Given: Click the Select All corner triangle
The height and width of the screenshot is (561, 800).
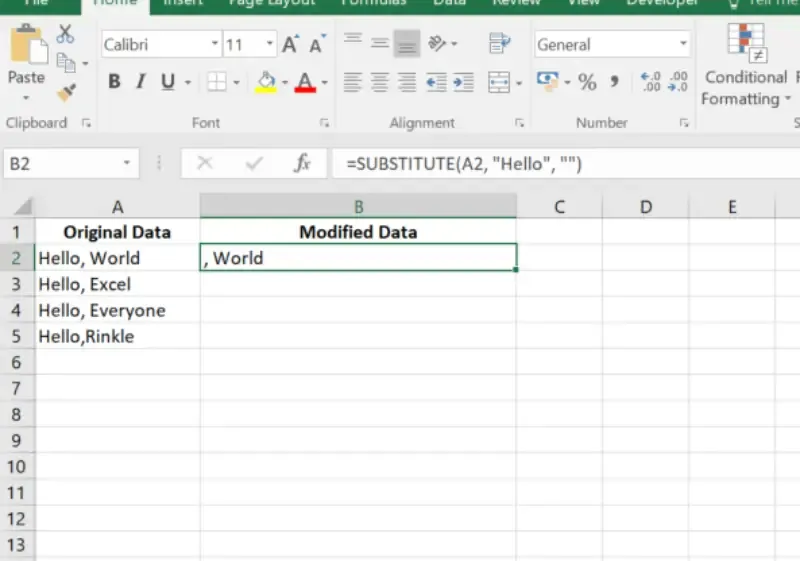Looking at the screenshot, I should [22, 207].
